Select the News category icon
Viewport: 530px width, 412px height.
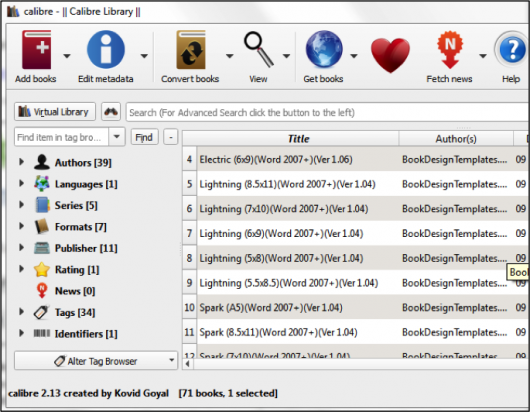point(42,291)
